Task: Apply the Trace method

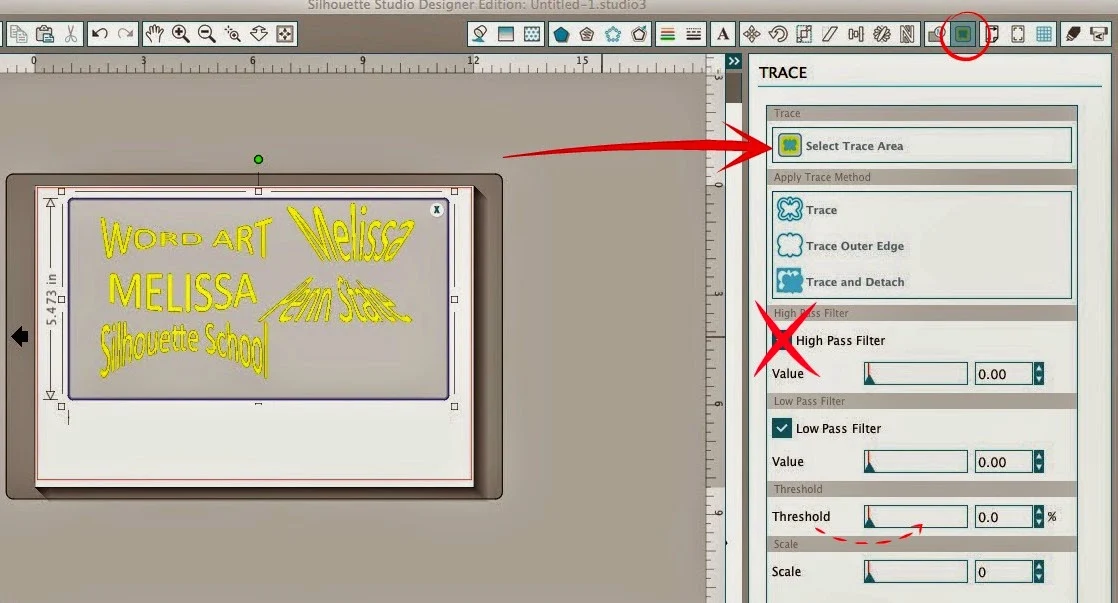Action: (807, 210)
